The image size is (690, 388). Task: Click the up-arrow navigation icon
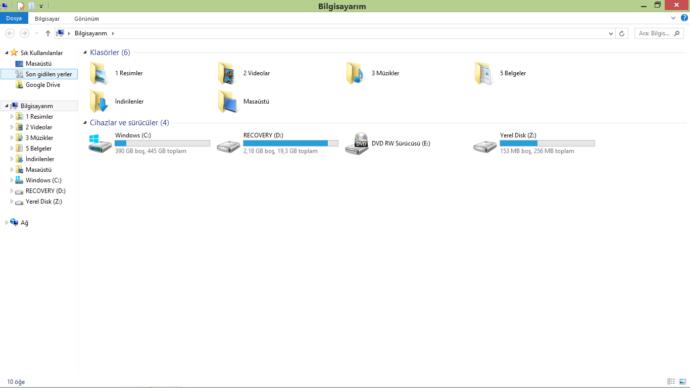click(x=48, y=33)
